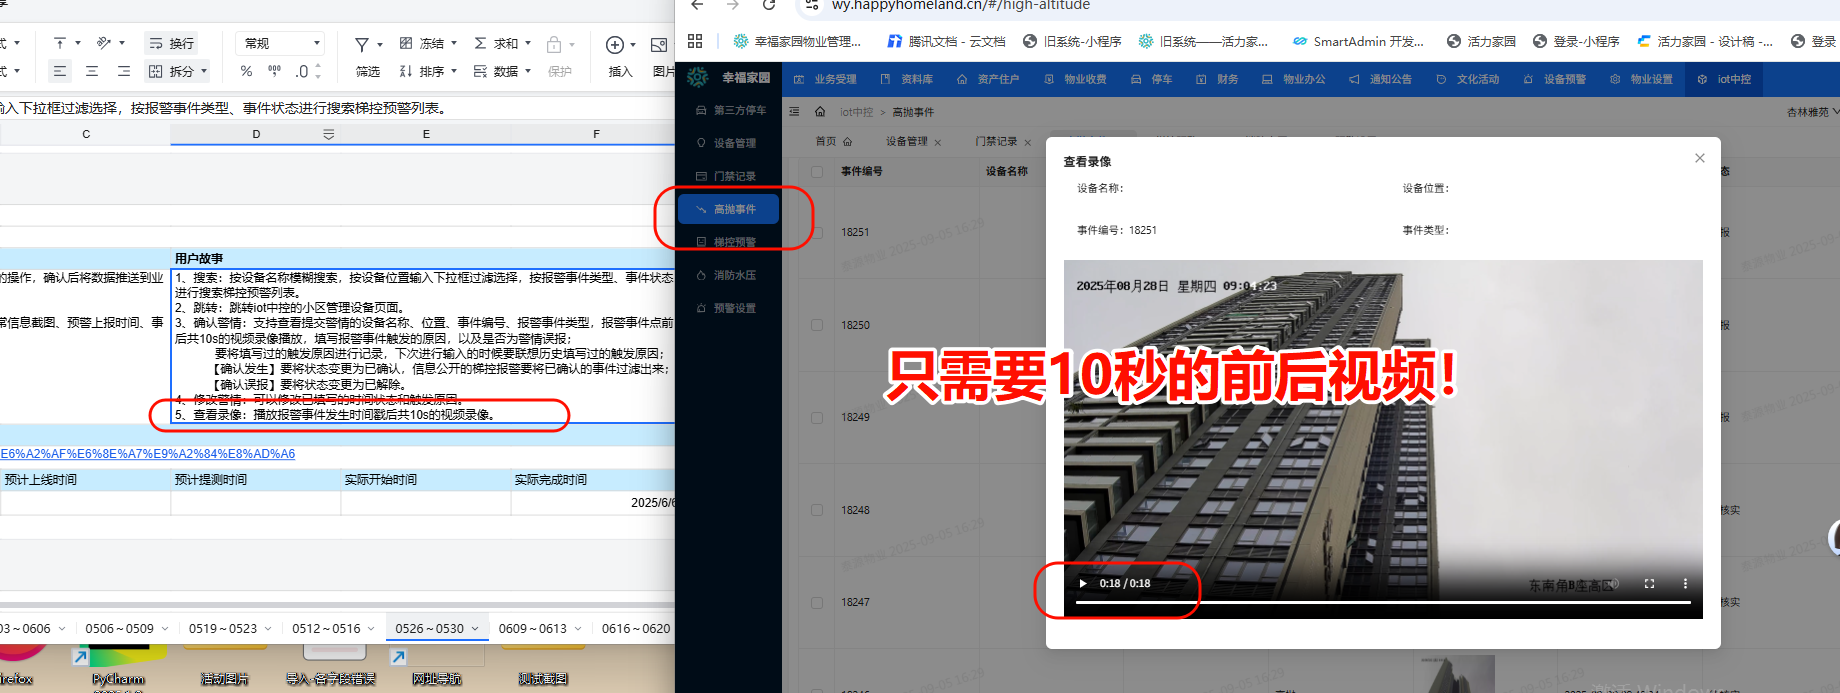
Task: Open the 活力家园 - 设计稿 bookmark
Action: pos(1705,41)
